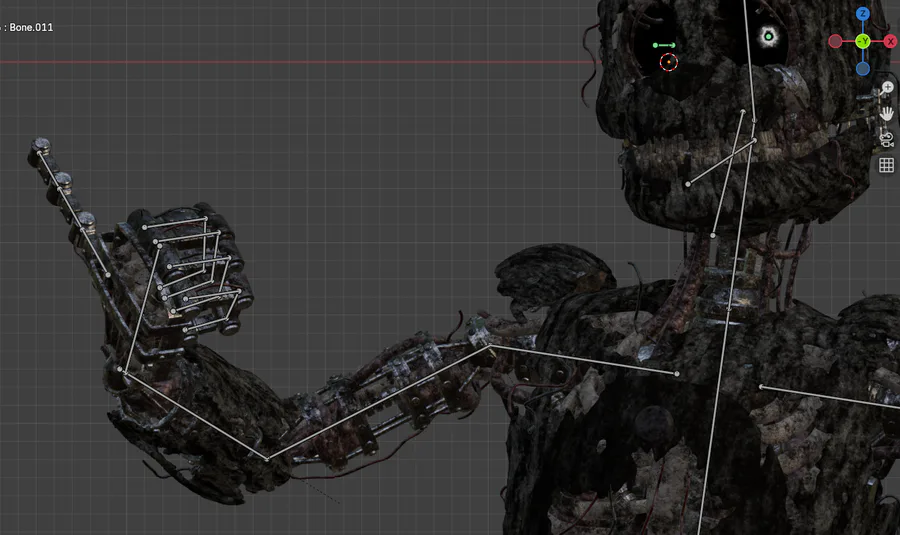Click the green -Y axis gizmo circle
900x535 pixels.
point(863,41)
